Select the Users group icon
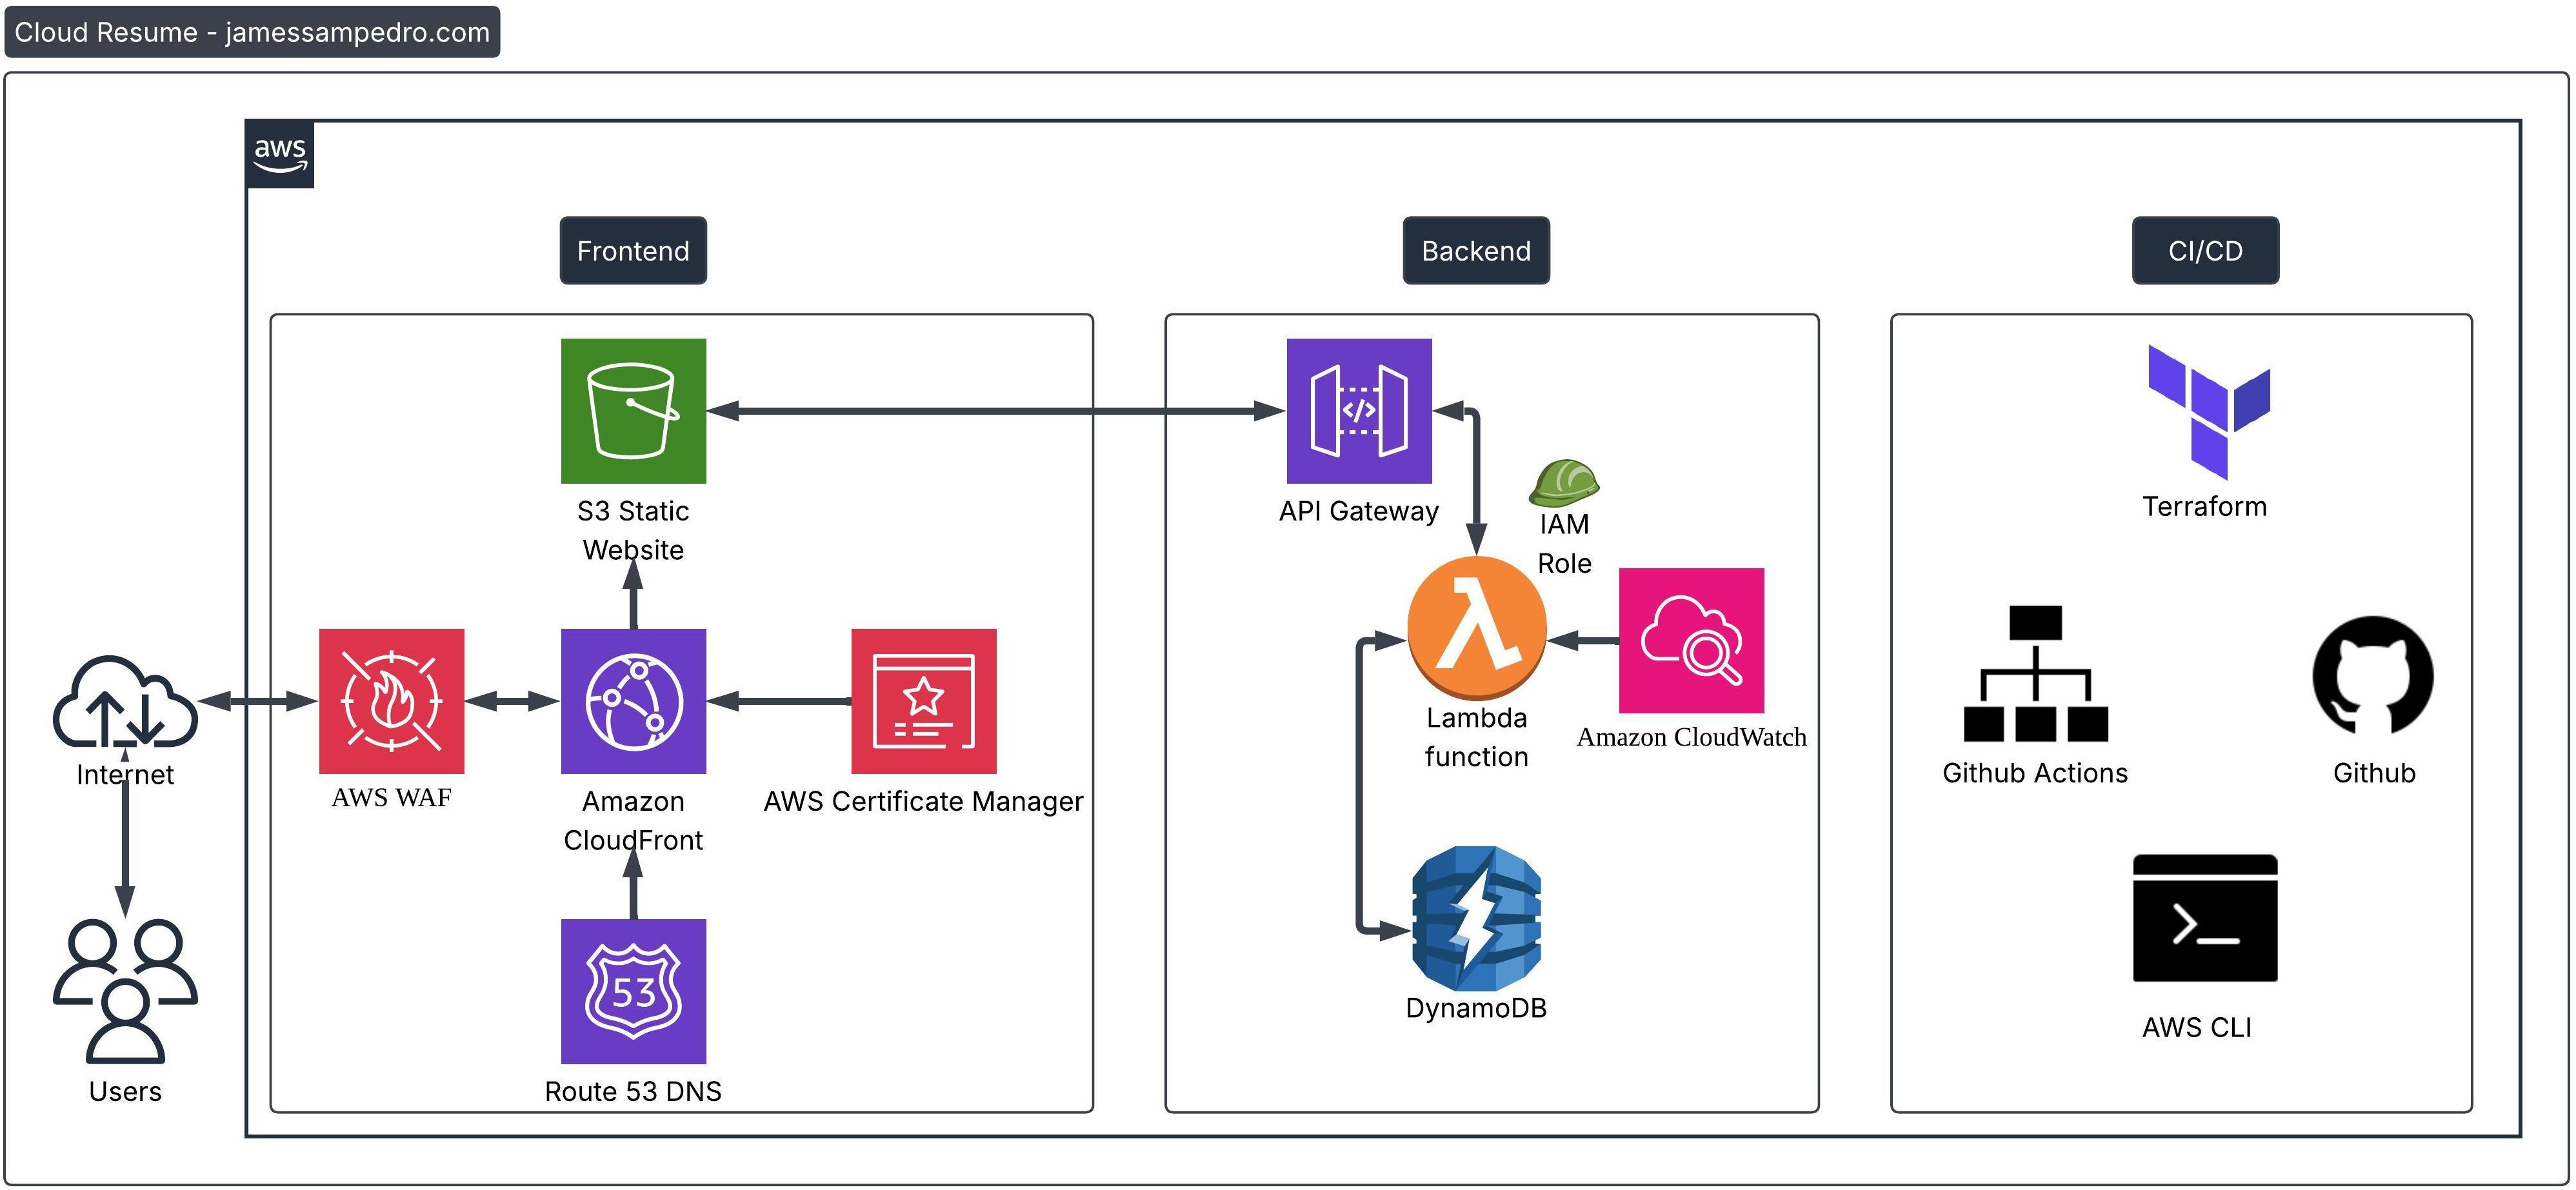The width and height of the screenshot is (2576, 1190). click(125, 991)
